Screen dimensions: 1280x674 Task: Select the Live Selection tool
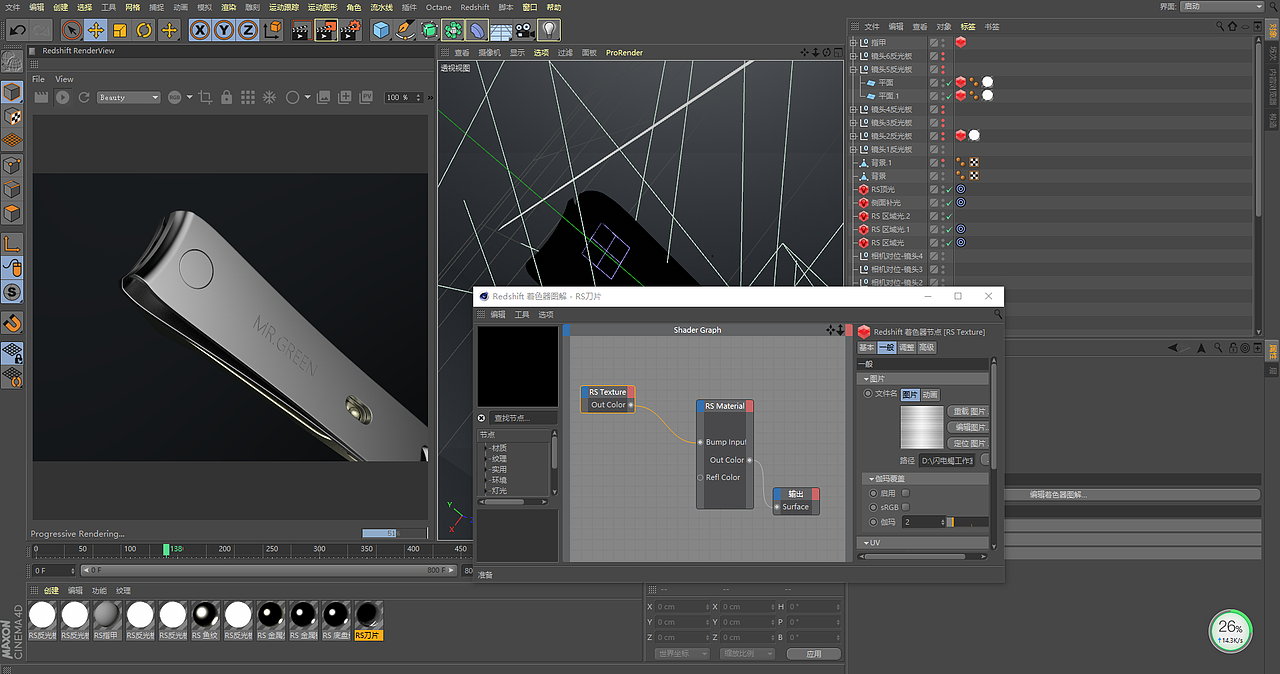coord(71,30)
